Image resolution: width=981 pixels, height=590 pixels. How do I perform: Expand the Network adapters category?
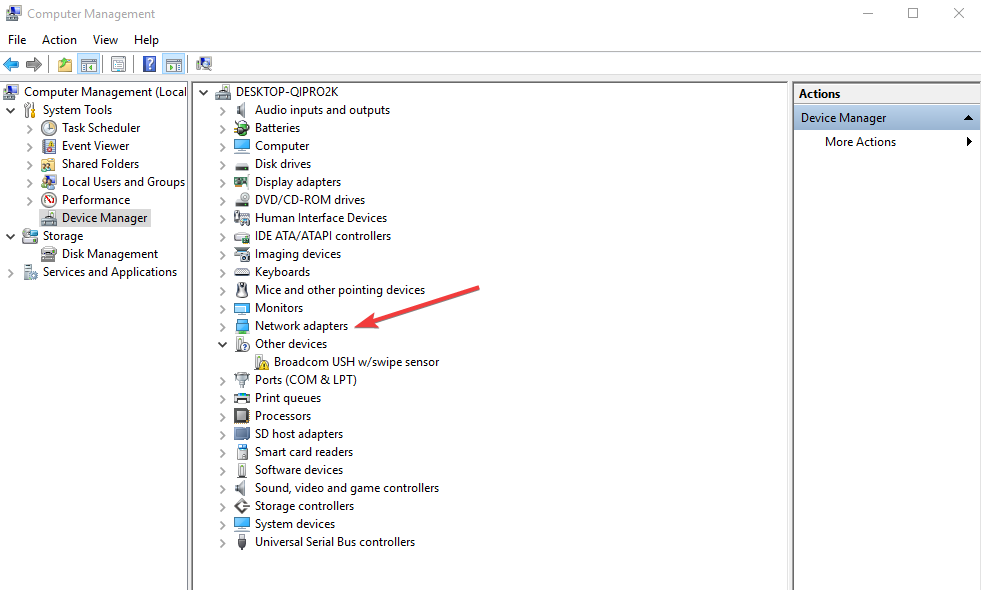[222, 326]
